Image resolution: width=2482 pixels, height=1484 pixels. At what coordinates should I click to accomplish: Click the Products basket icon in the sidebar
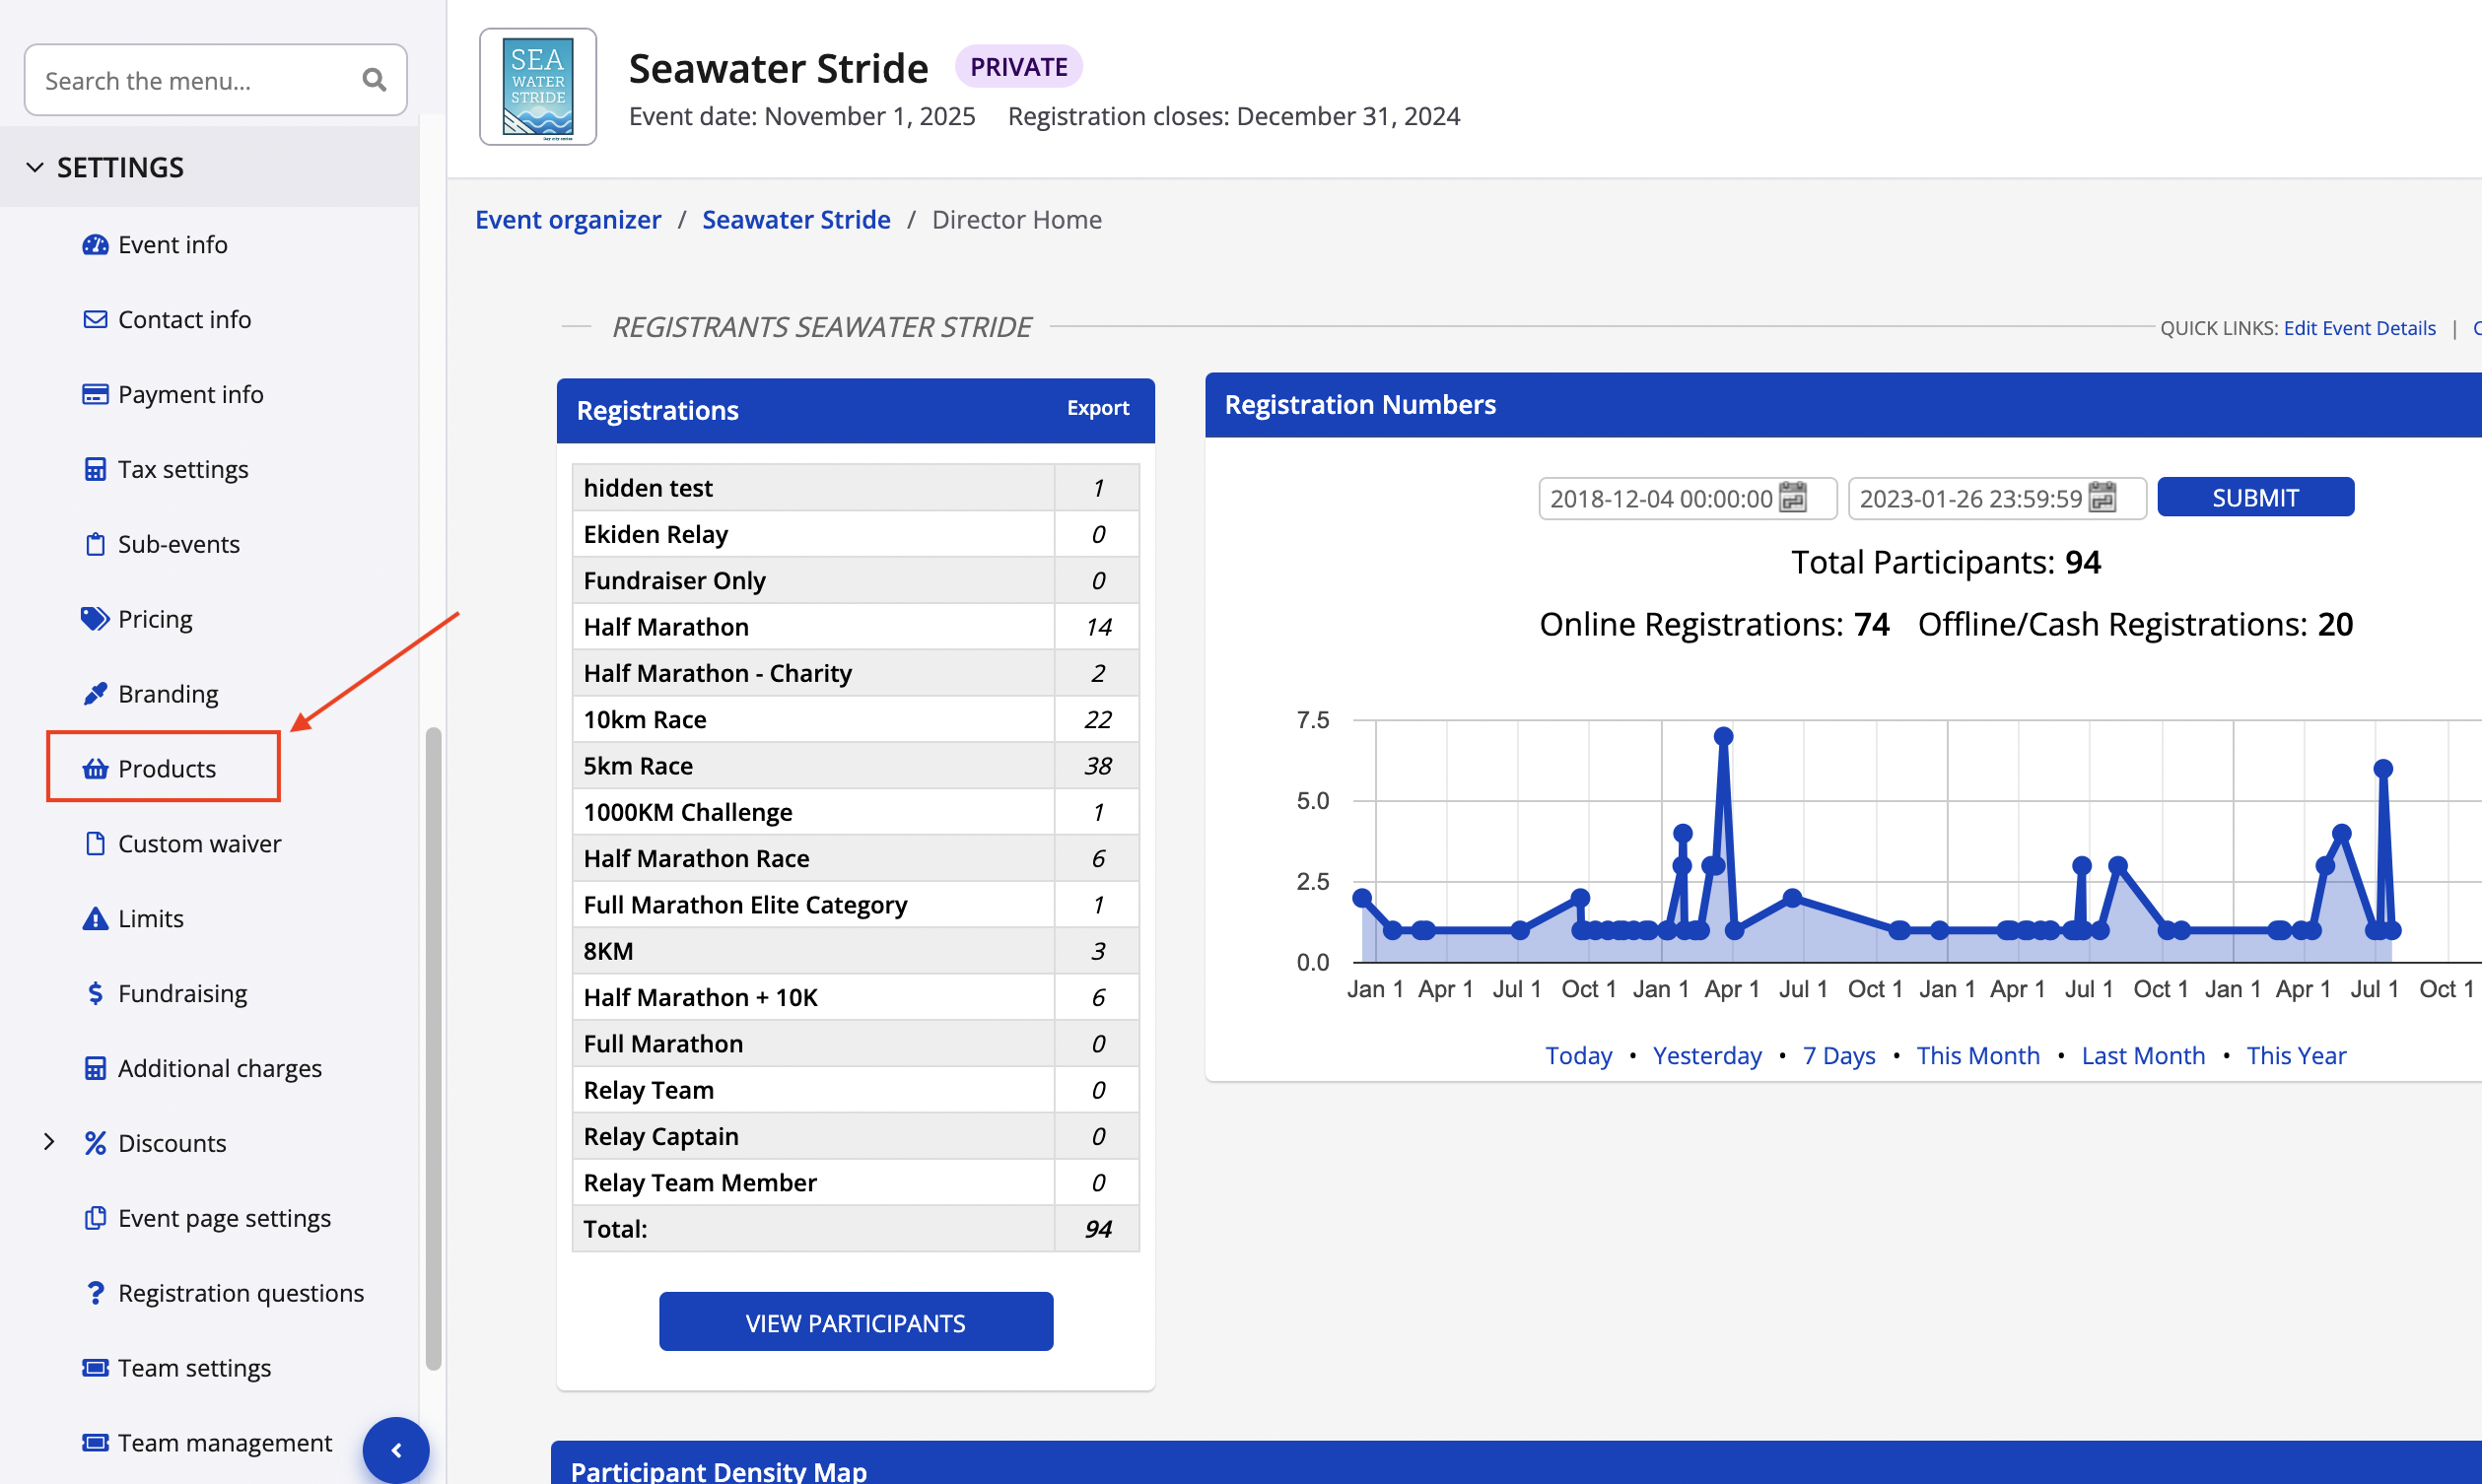95,768
